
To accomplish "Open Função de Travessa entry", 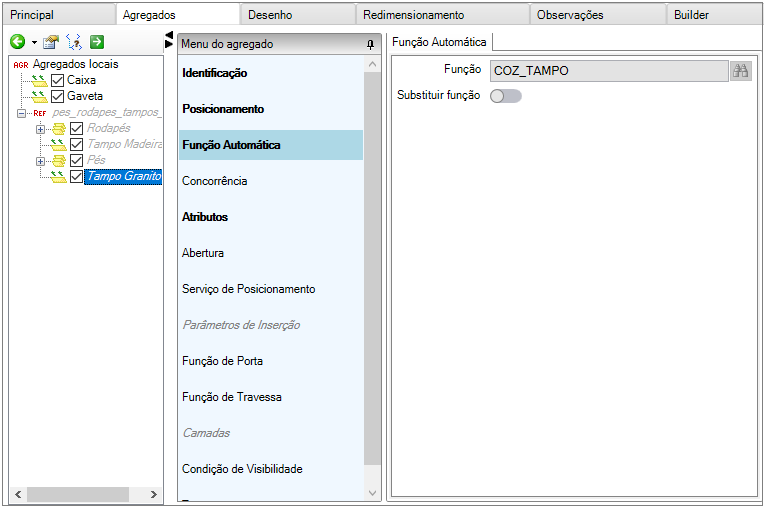I will pyautogui.click(x=271, y=397).
